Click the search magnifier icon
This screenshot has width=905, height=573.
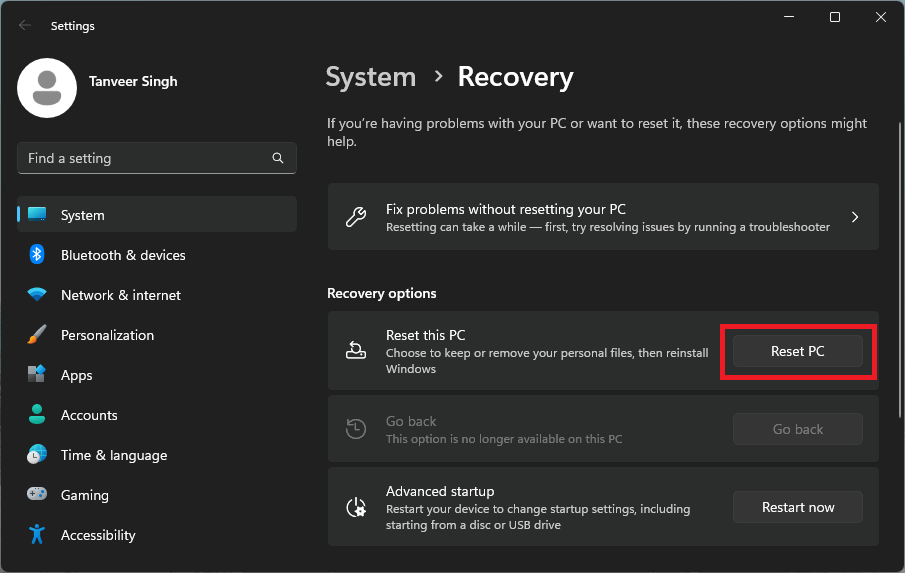pos(278,158)
